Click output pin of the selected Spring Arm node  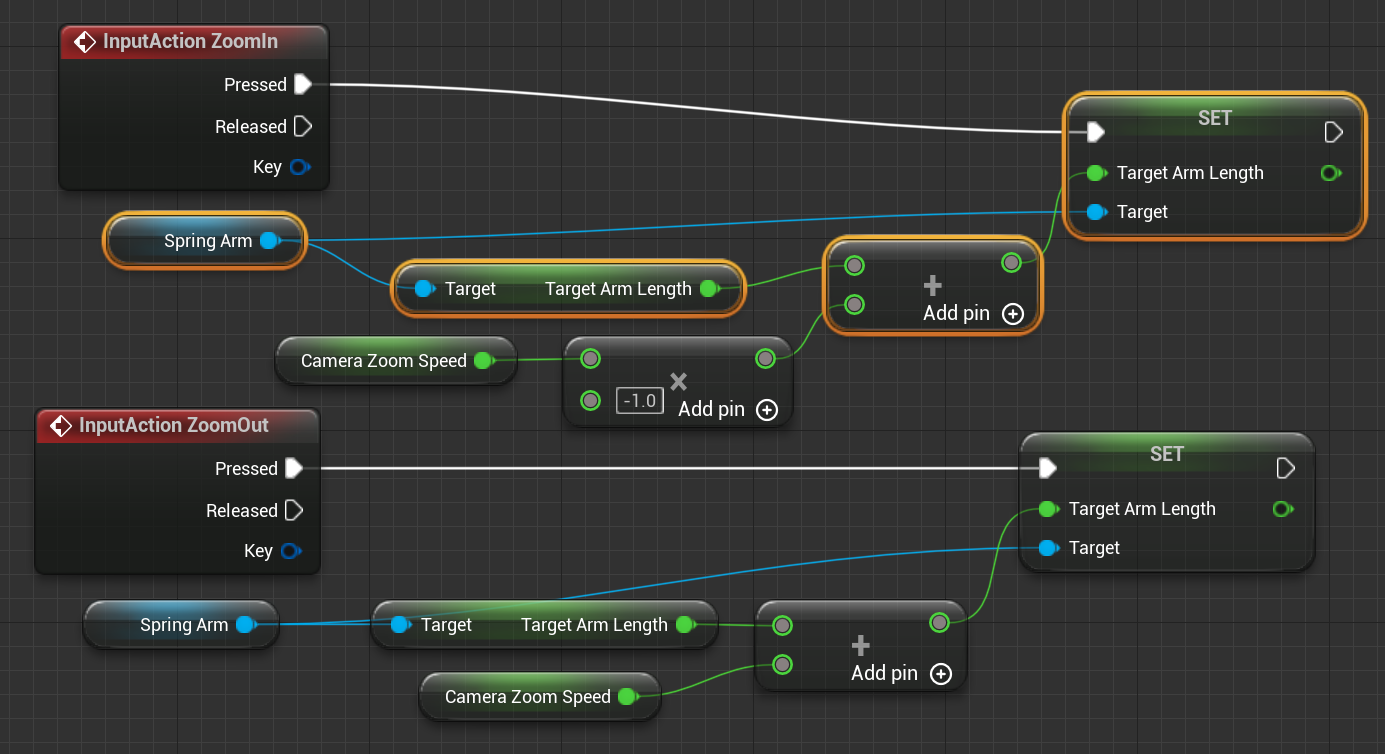269,241
